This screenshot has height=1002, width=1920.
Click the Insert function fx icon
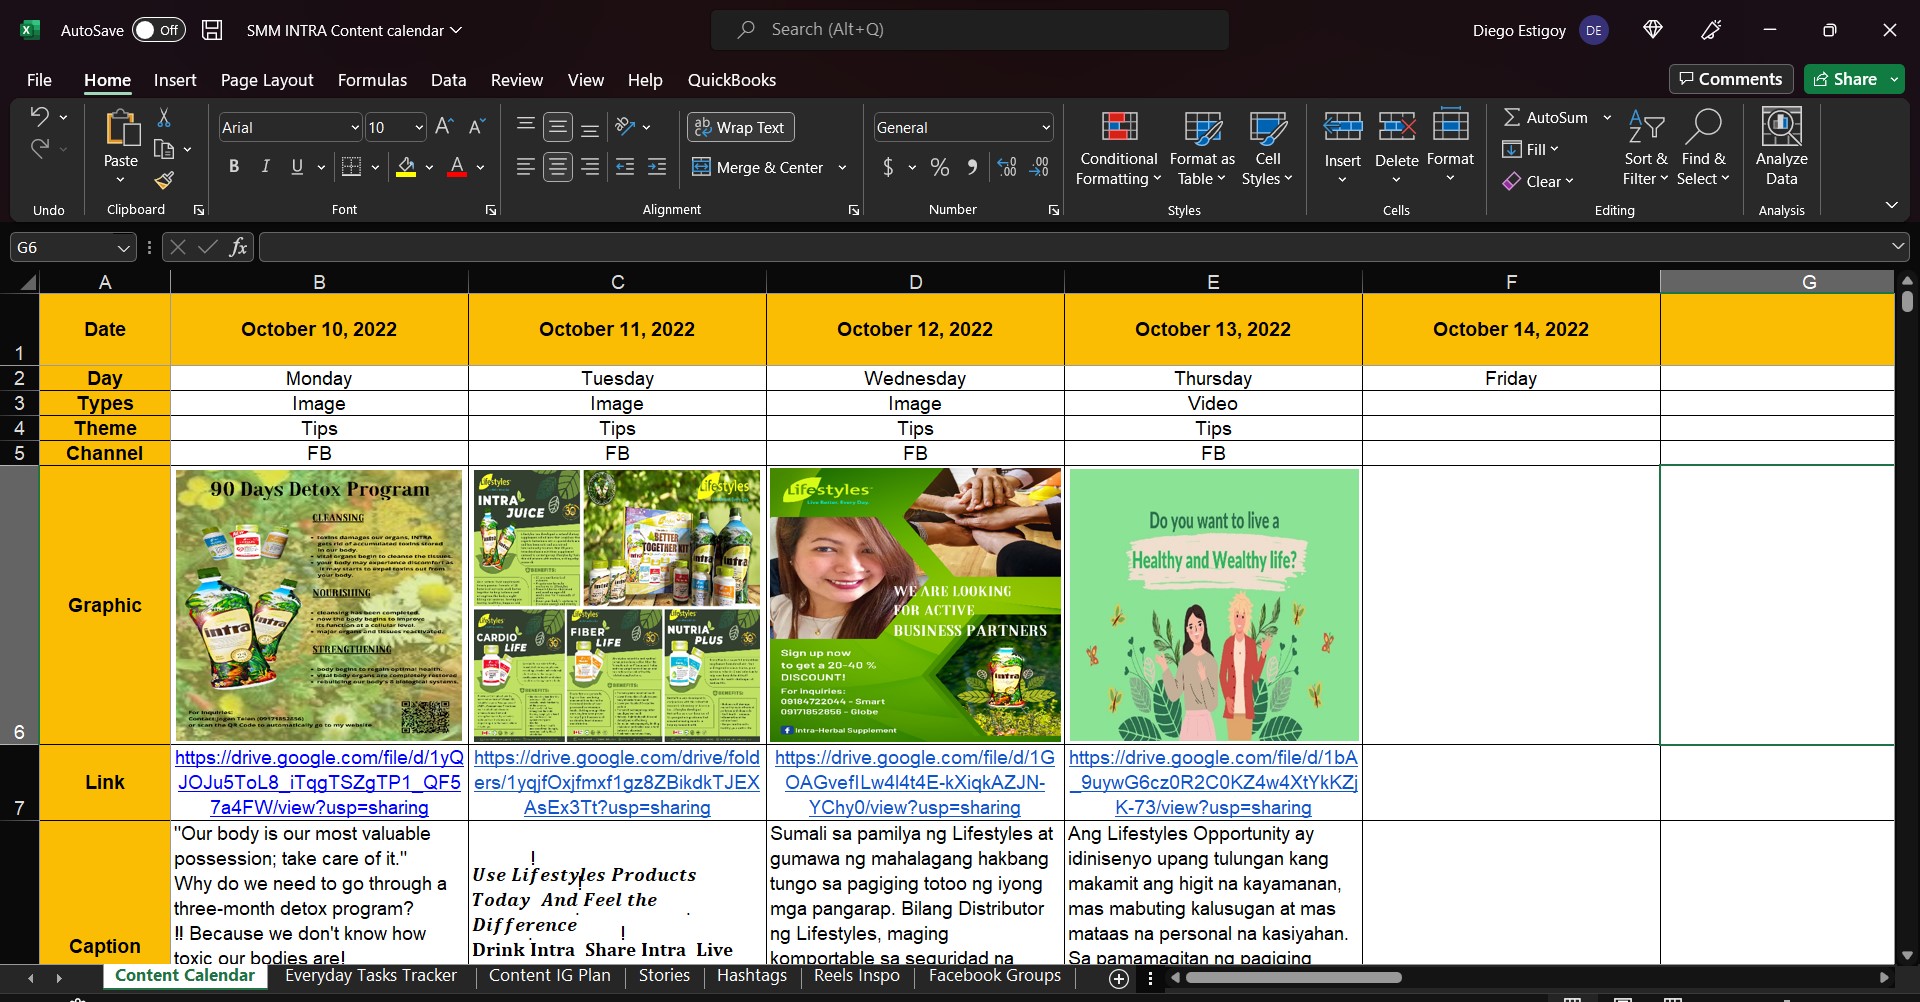[x=238, y=247]
